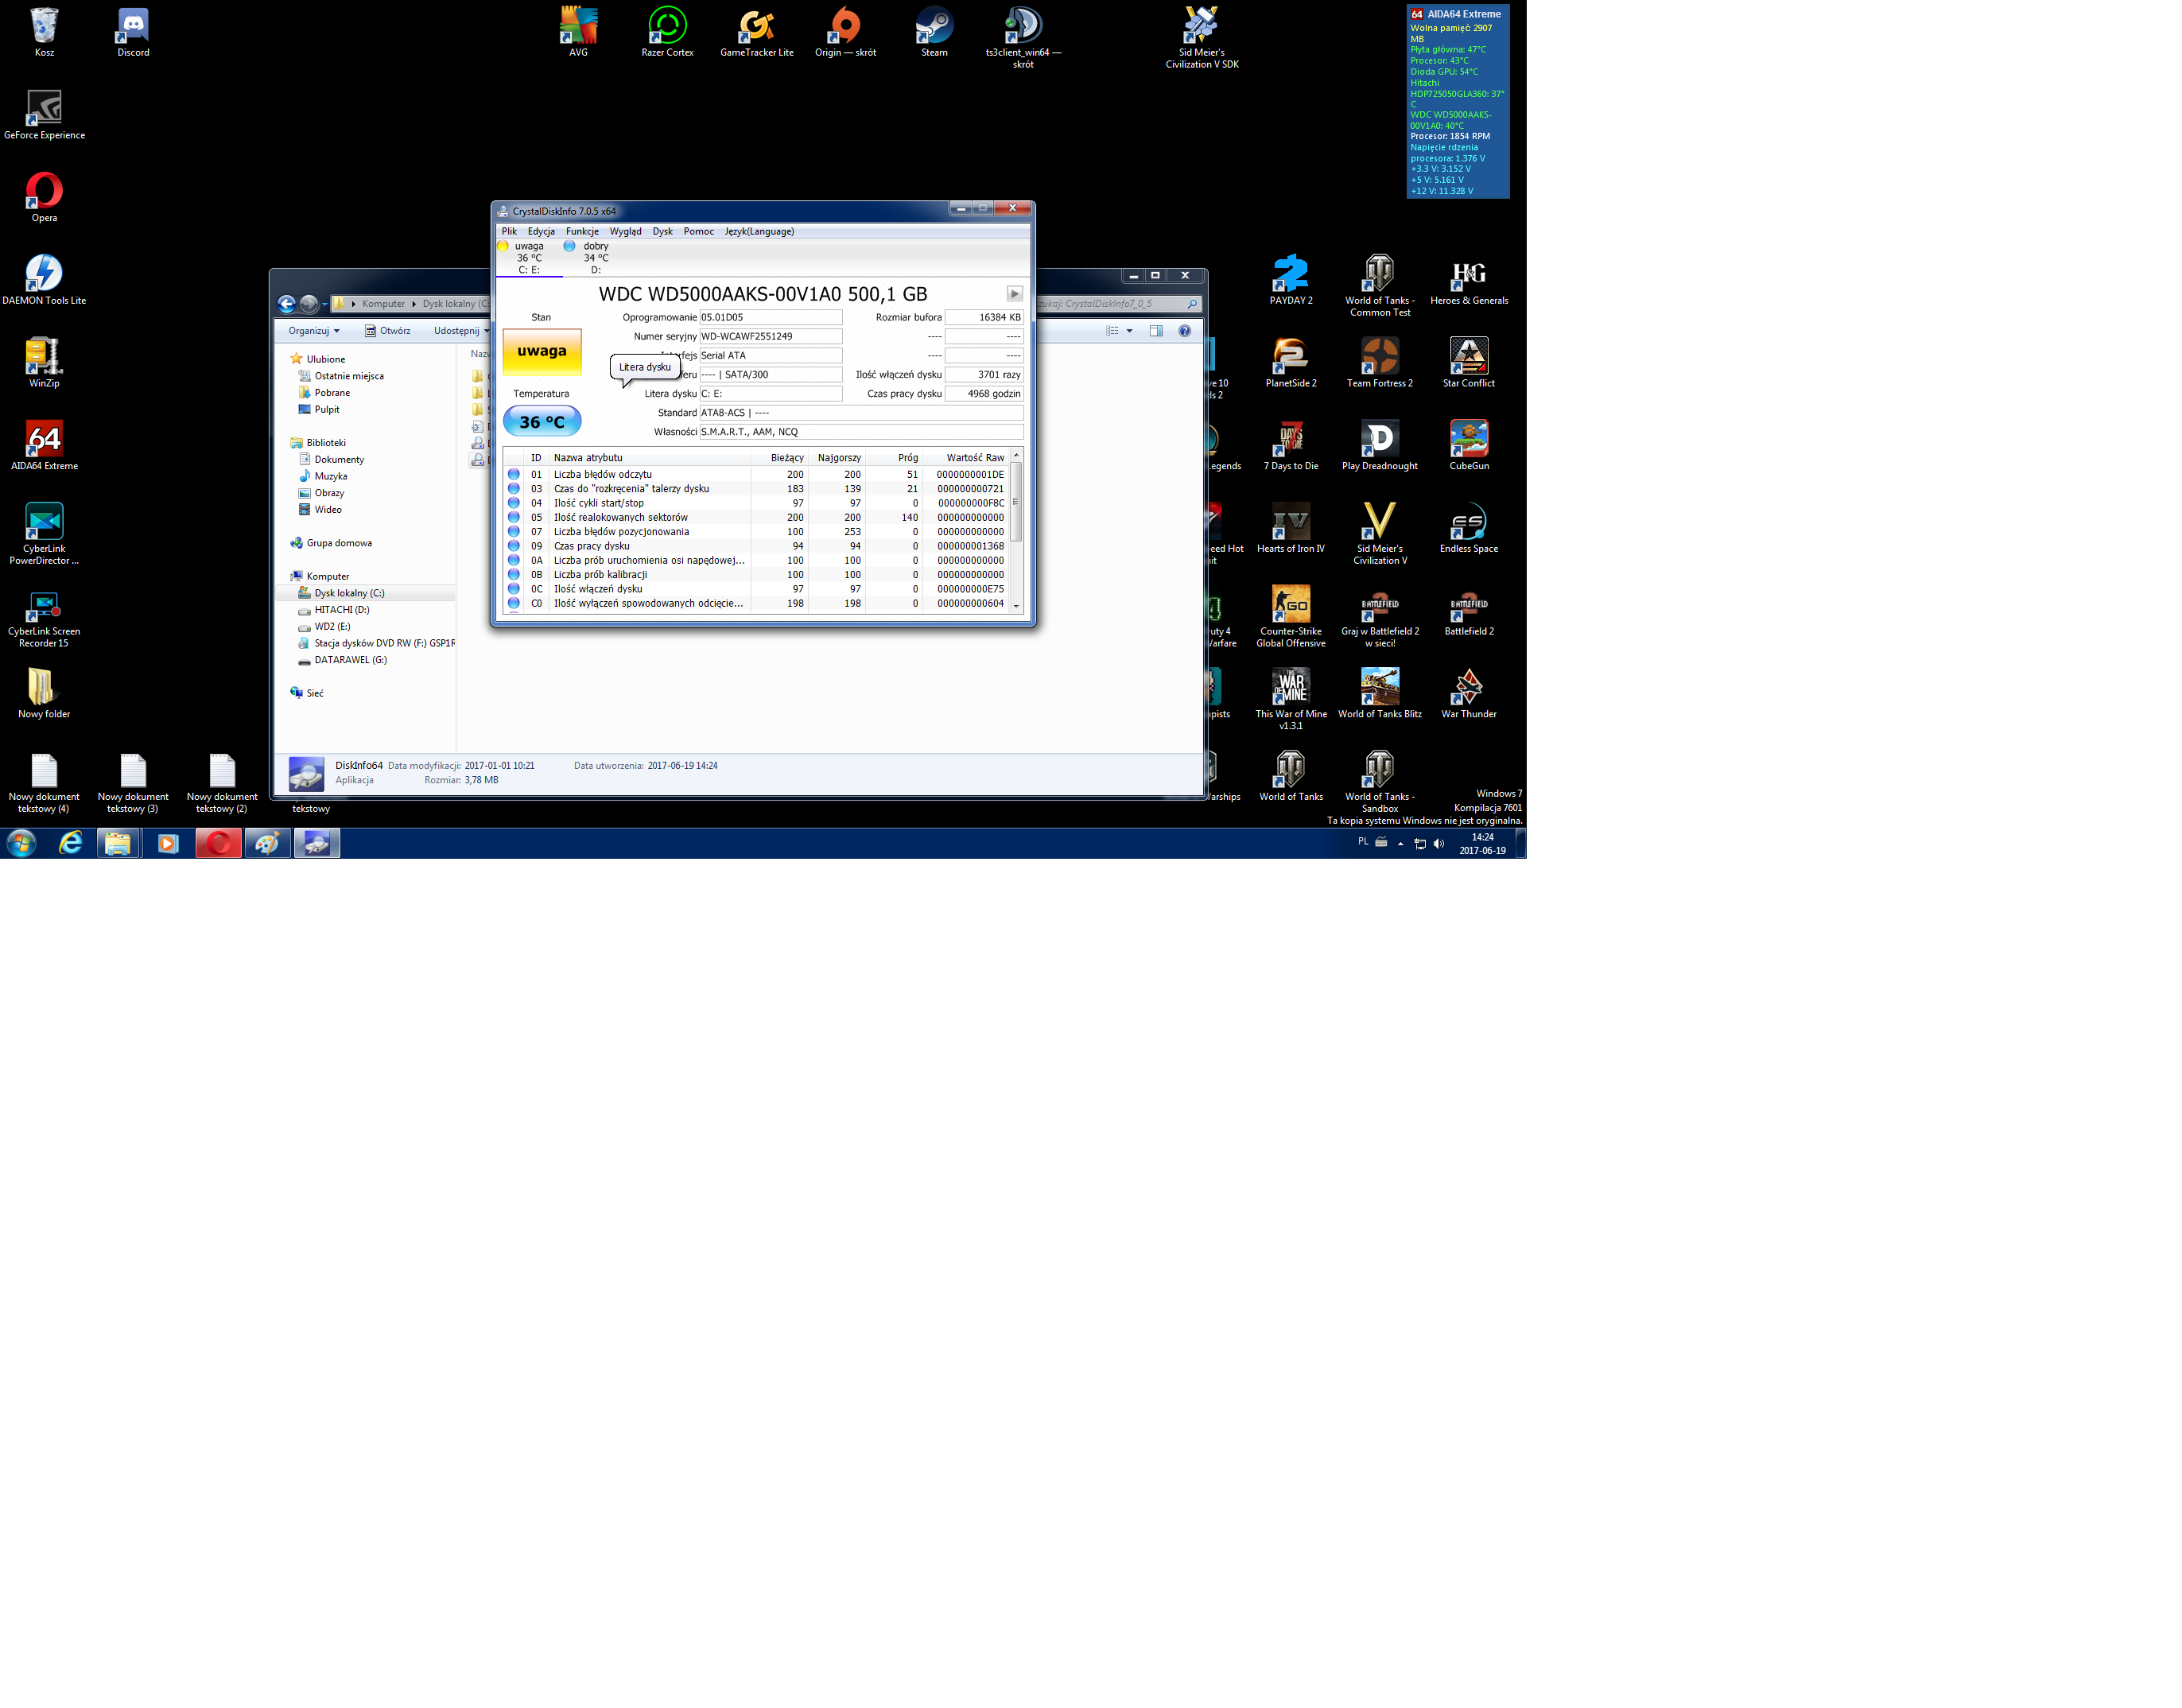Click the taskbar clock

point(1482,844)
